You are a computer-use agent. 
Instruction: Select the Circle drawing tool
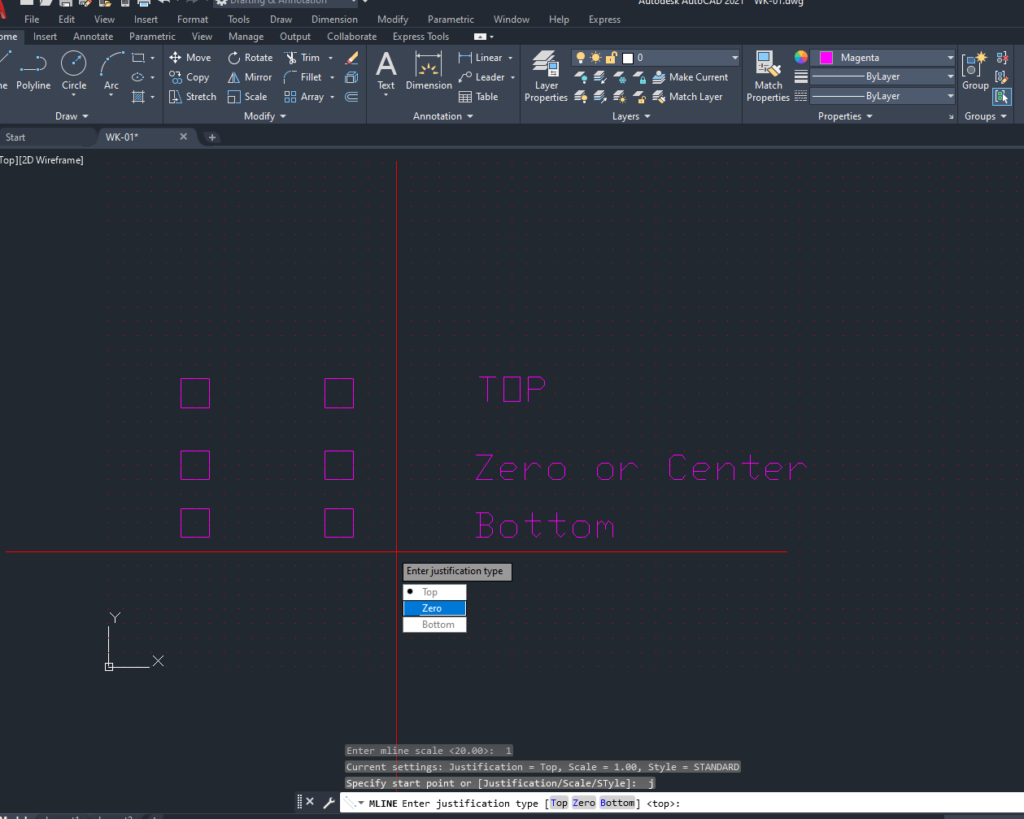tap(74, 70)
